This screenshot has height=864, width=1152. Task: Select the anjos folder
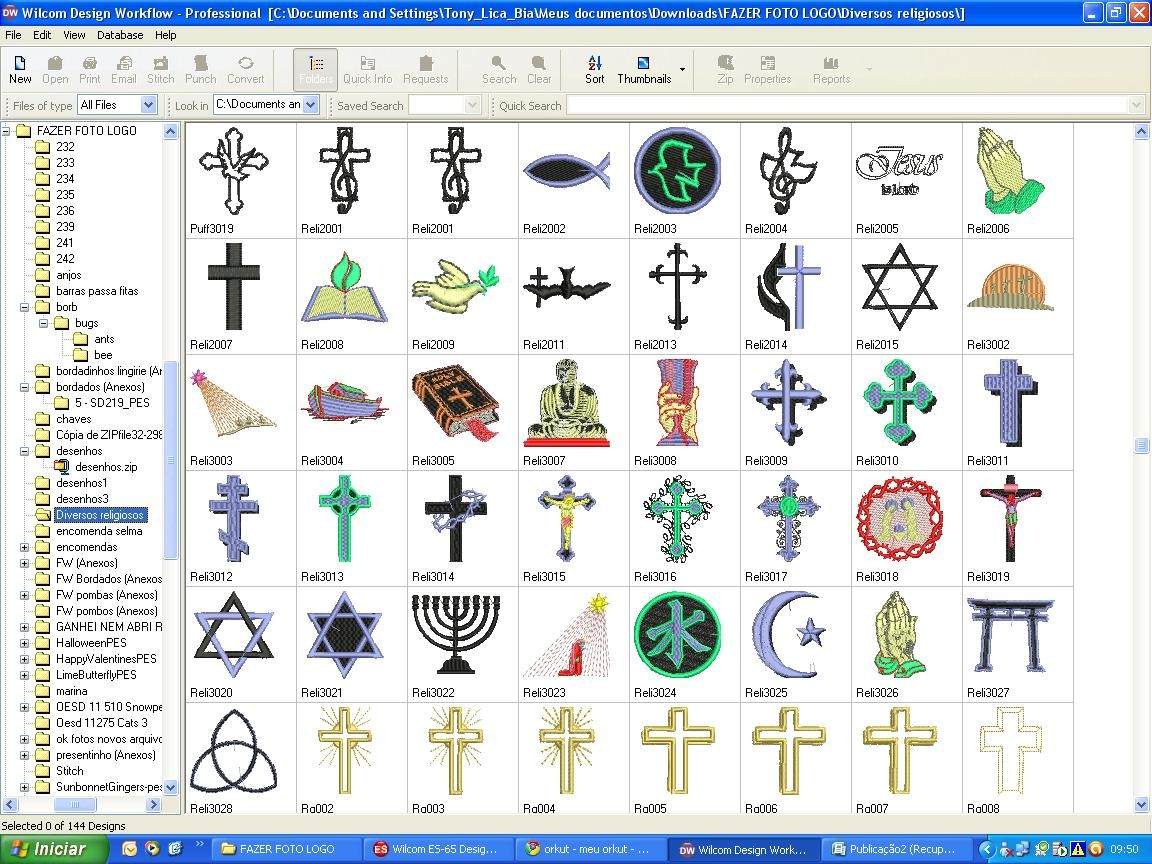click(x=68, y=275)
